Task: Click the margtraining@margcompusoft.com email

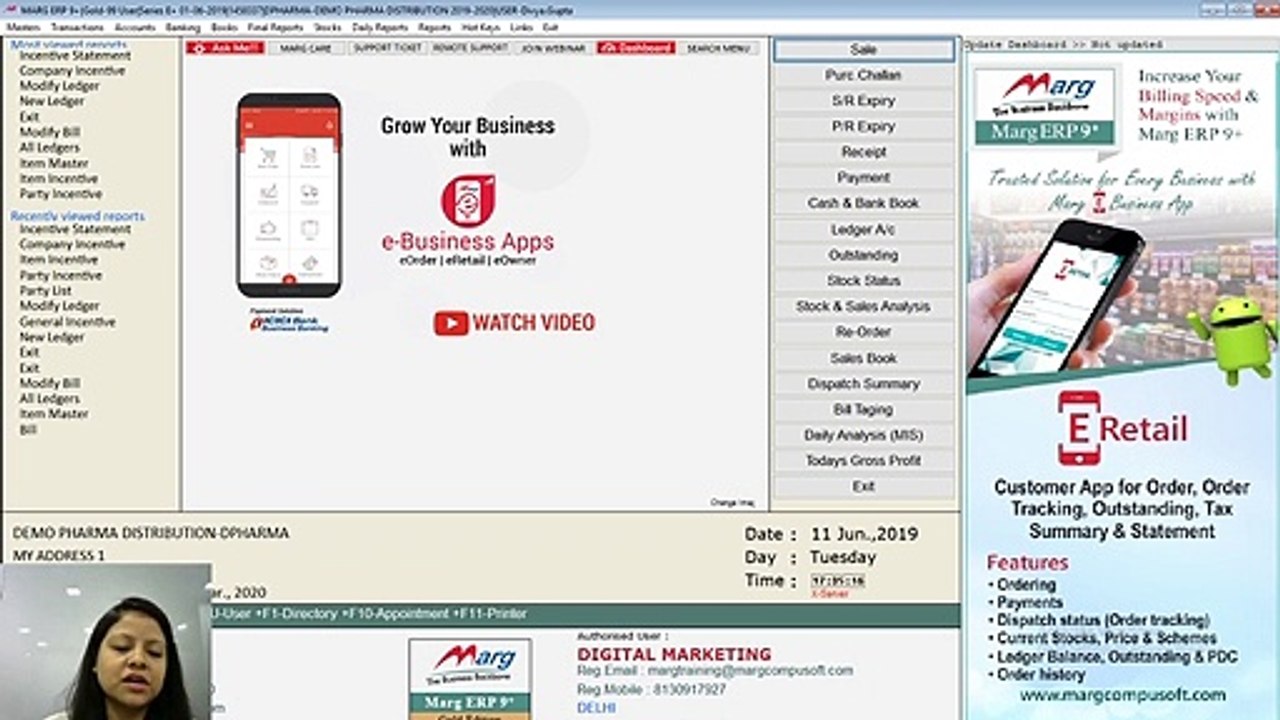Action: (x=750, y=671)
